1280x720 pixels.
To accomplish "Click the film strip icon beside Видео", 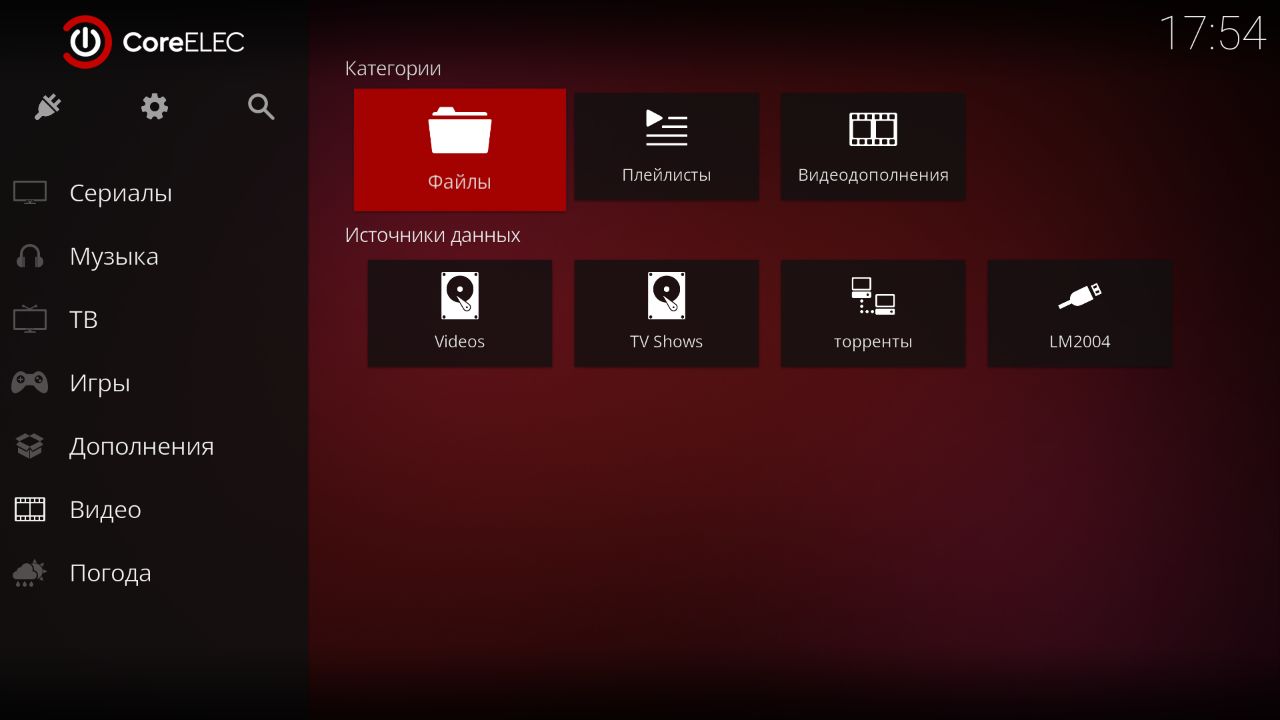I will tap(30, 510).
